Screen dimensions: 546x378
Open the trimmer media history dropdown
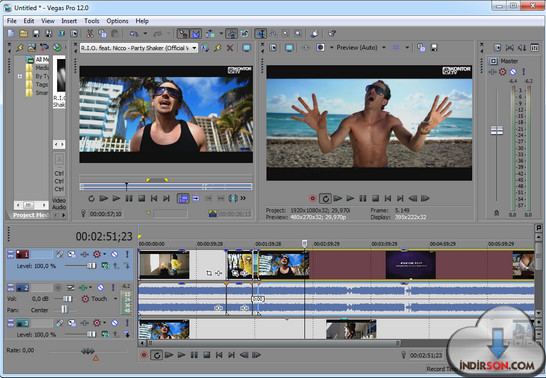[x=194, y=48]
